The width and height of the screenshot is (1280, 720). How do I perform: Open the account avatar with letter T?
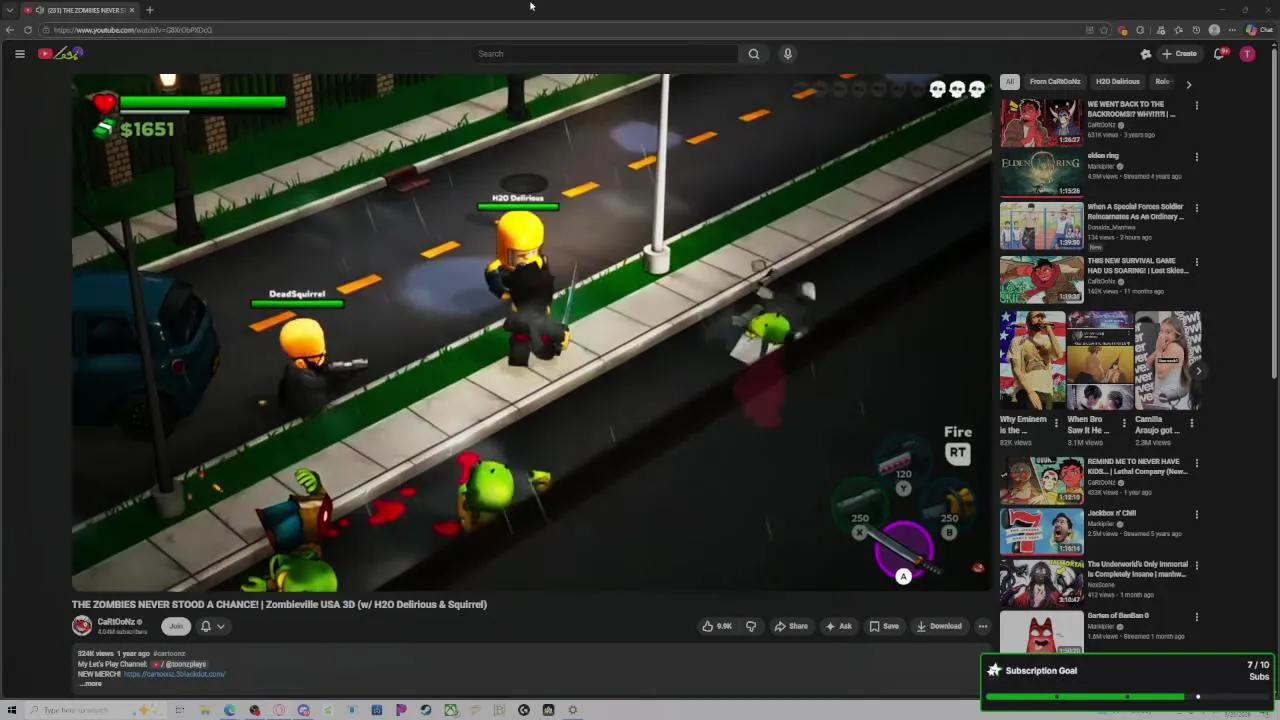tap(1247, 54)
